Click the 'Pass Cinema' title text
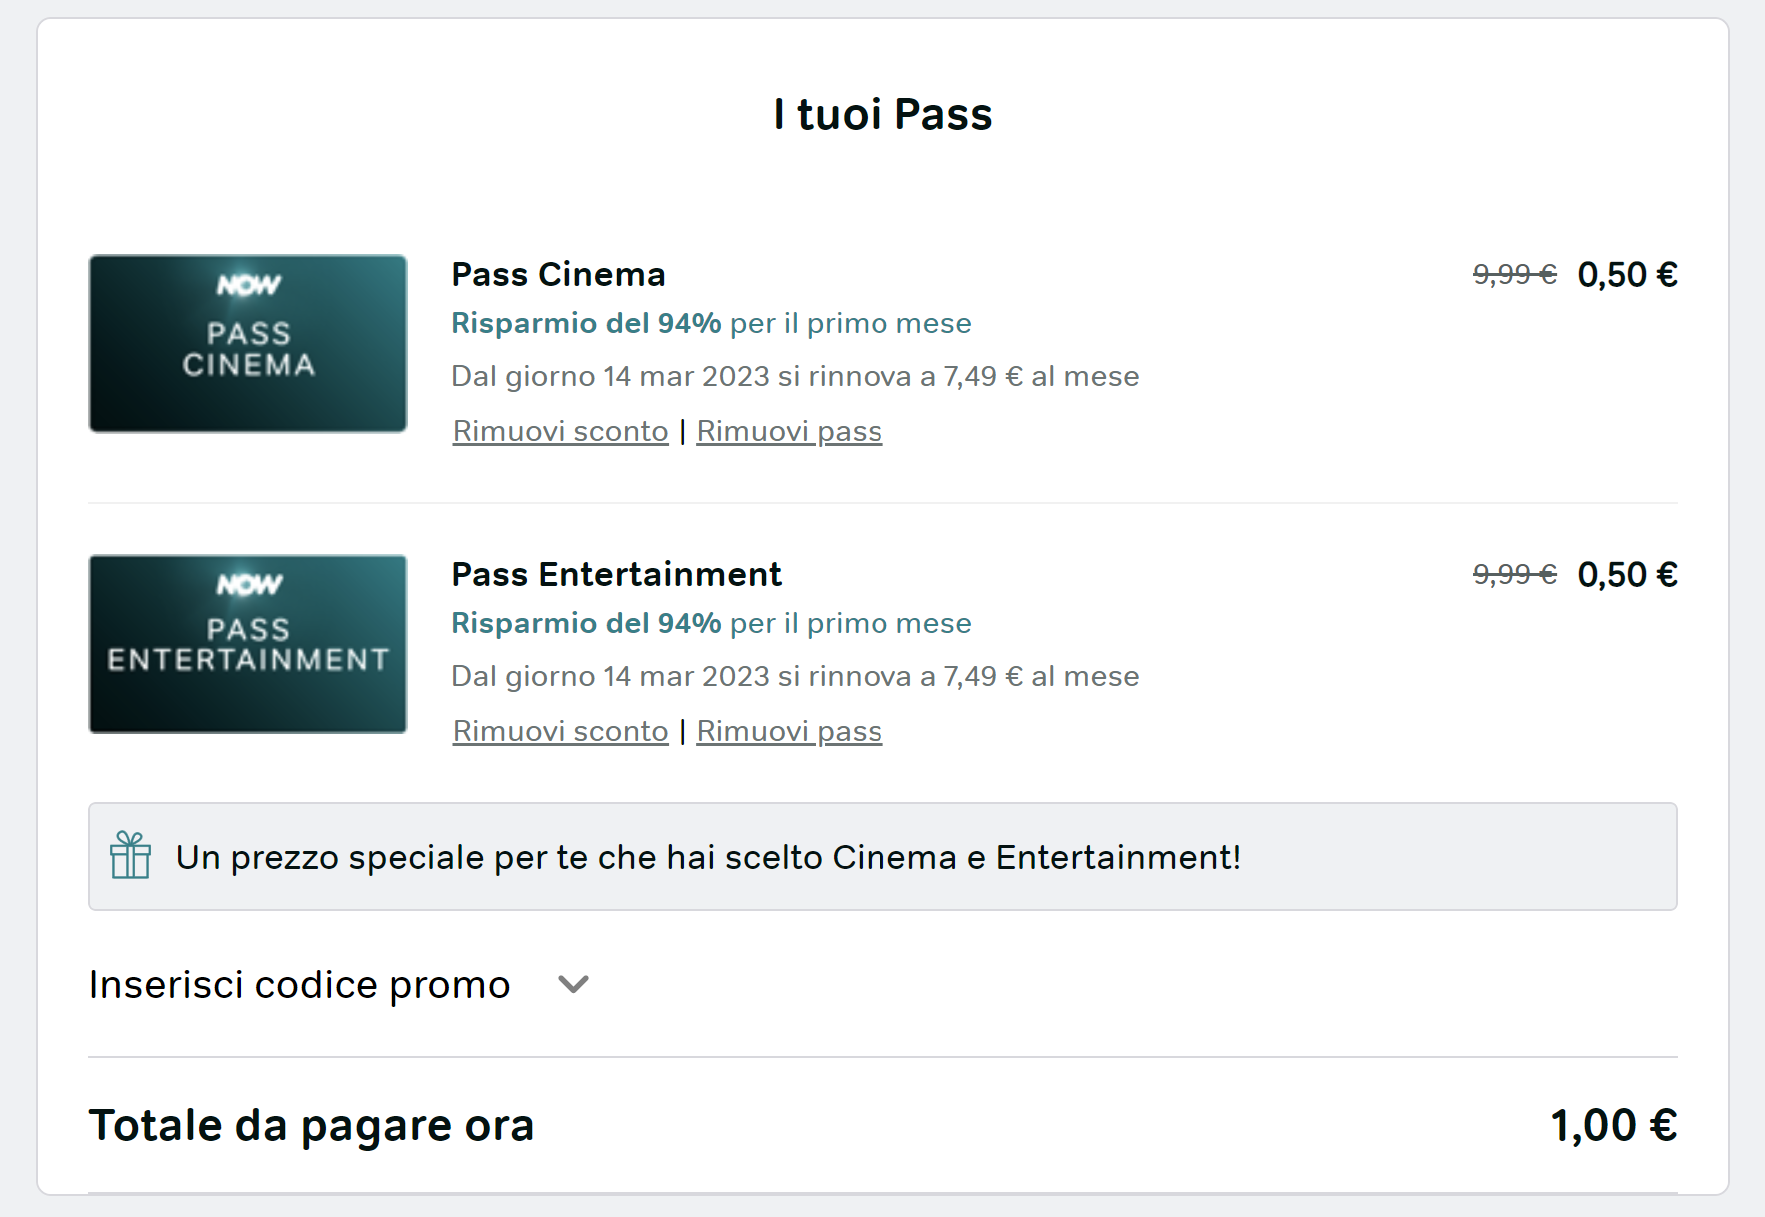 point(558,274)
